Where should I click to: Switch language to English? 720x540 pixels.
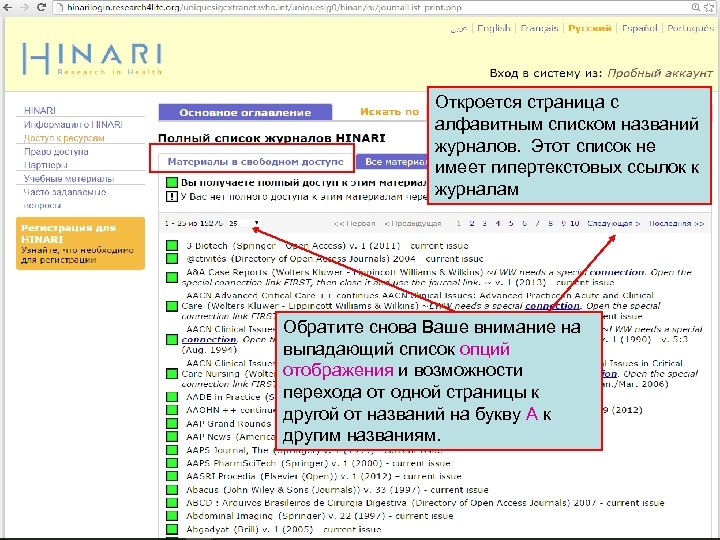pos(494,28)
